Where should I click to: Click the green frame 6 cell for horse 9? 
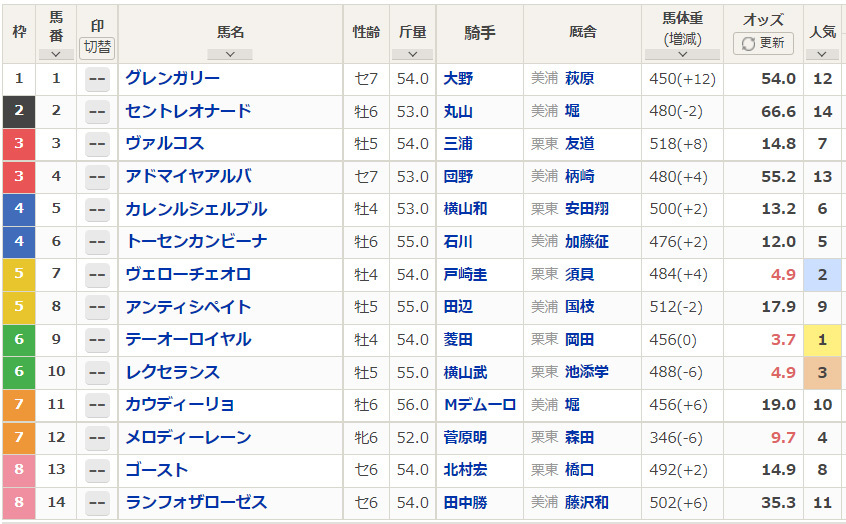point(19,340)
